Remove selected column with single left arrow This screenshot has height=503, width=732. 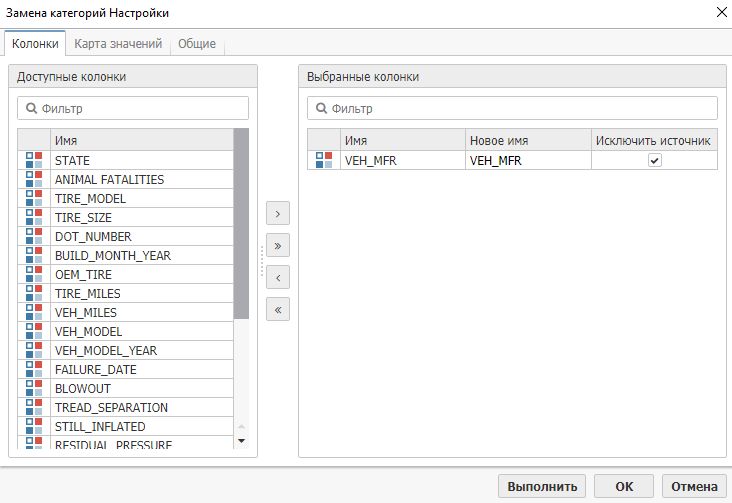click(277, 278)
